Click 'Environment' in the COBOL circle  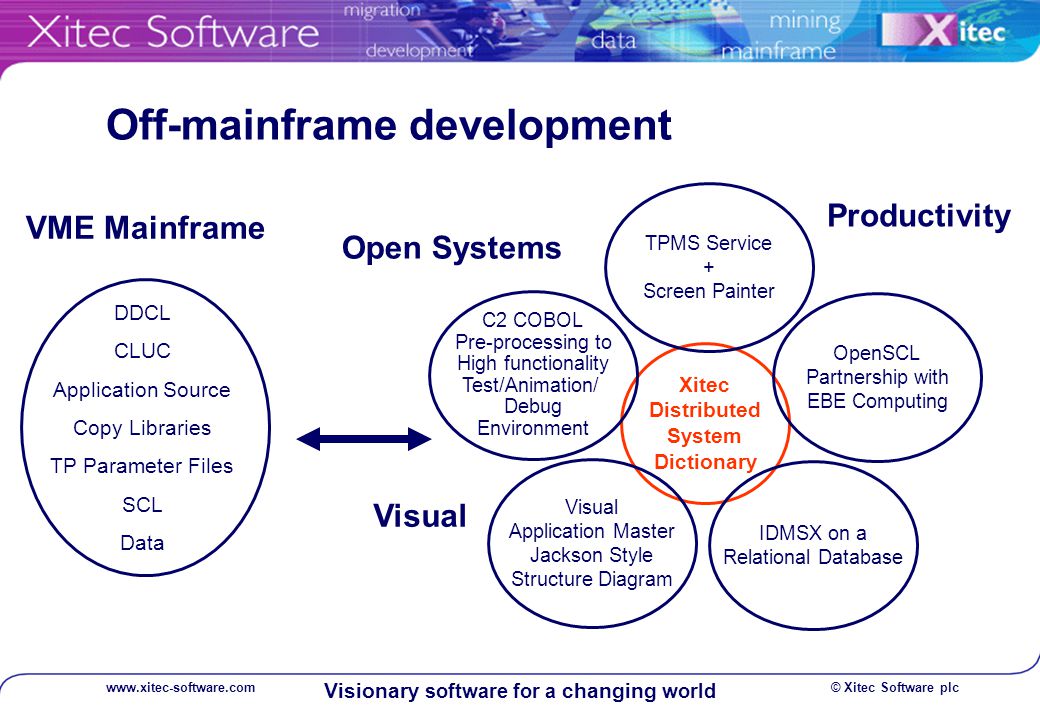[533, 428]
